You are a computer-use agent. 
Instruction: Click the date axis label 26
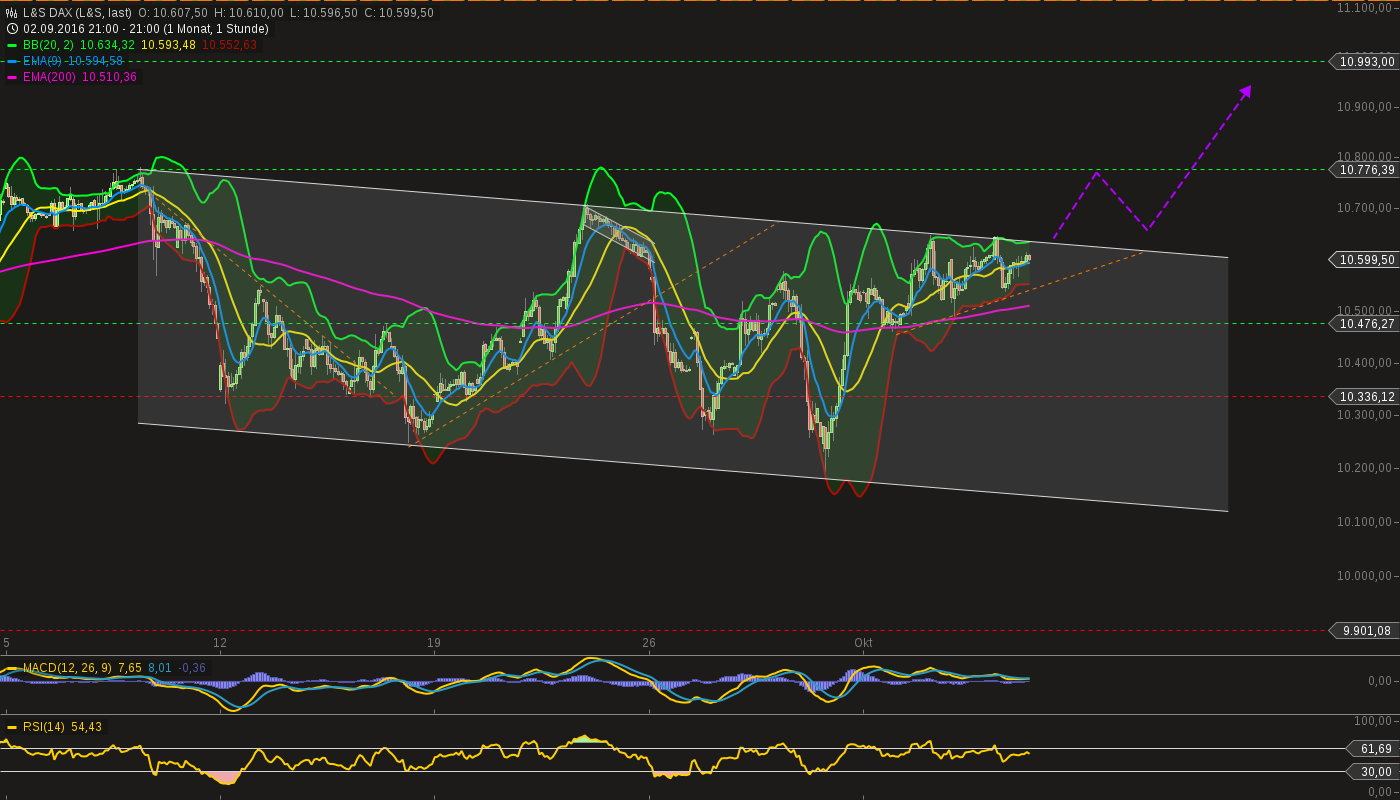[x=649, y=643]
